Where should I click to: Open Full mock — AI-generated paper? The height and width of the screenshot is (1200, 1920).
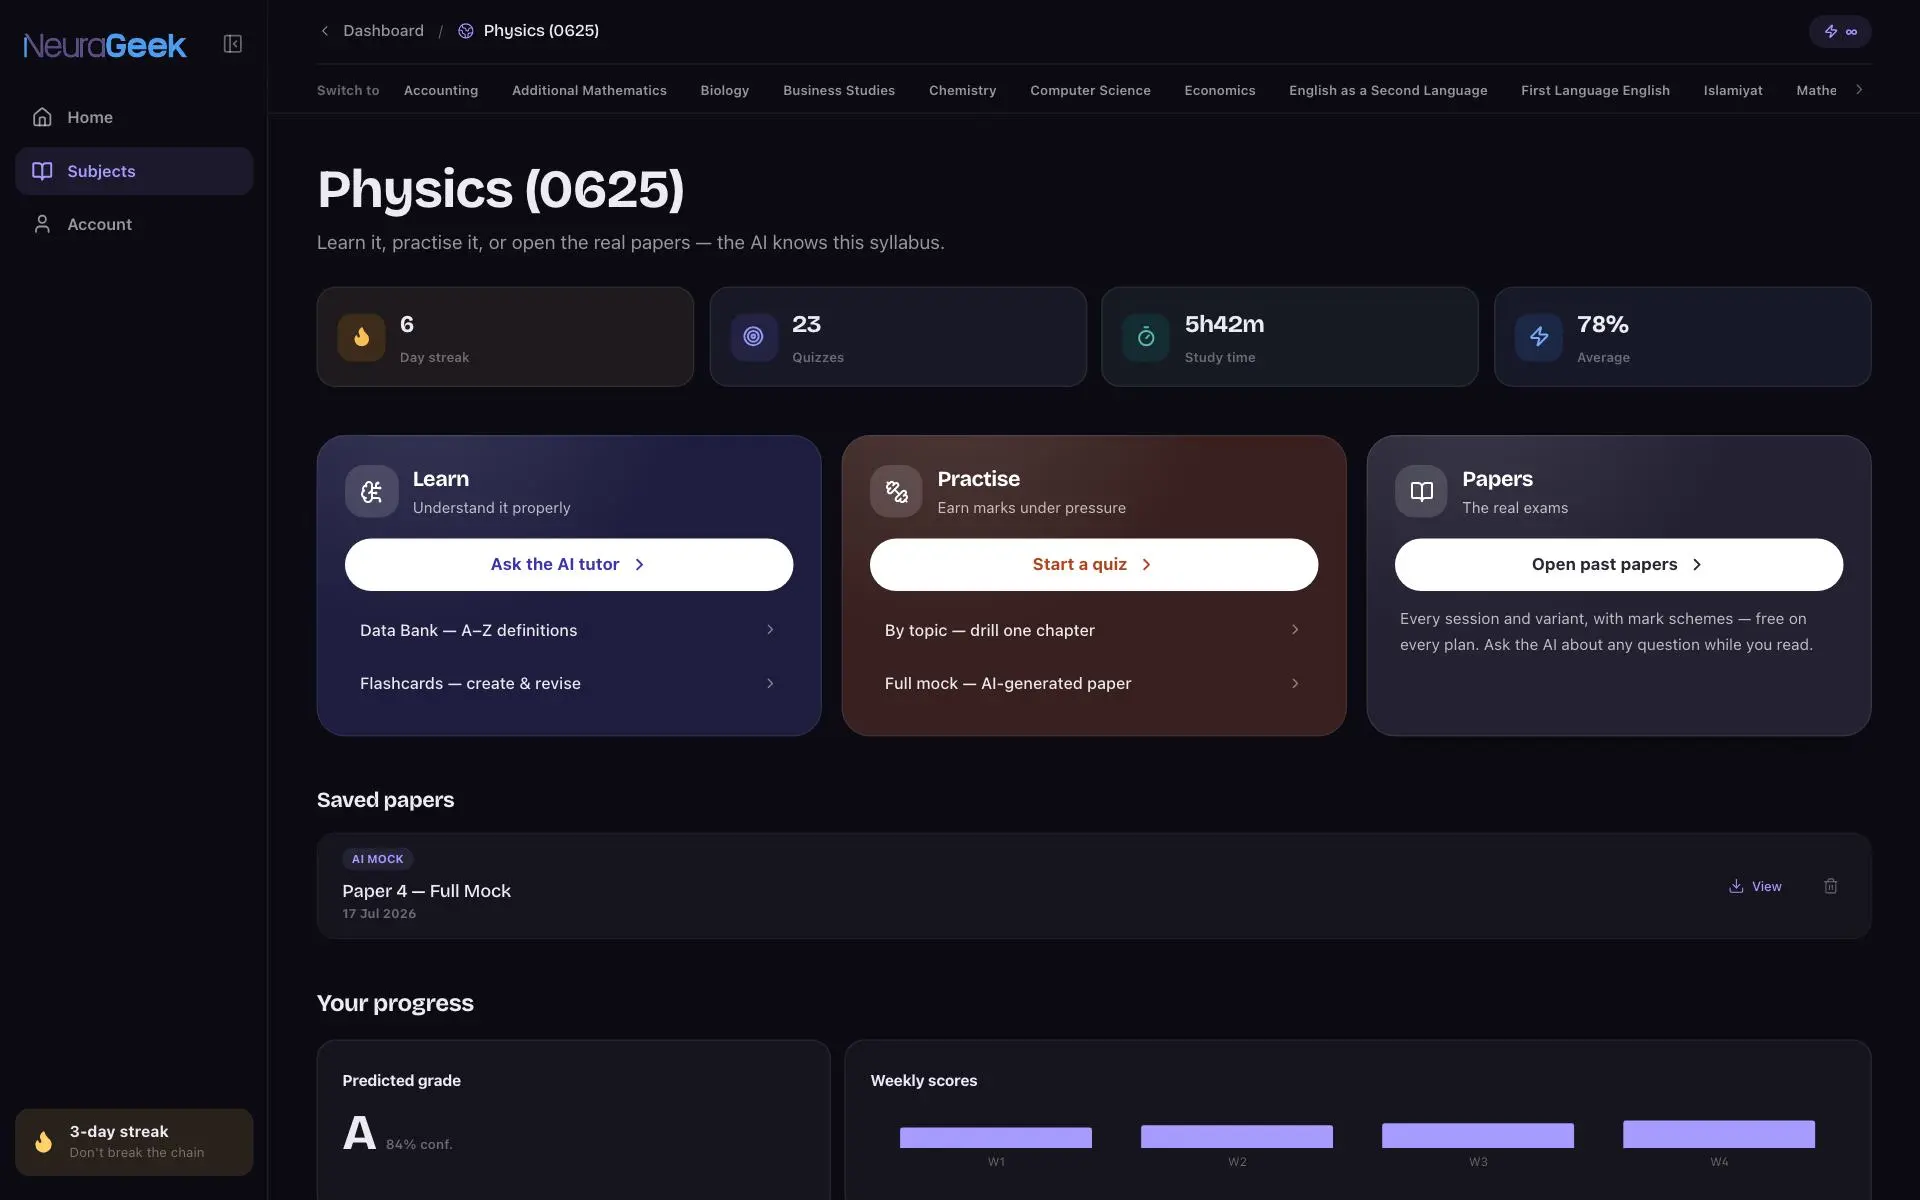pos(1094,683)
